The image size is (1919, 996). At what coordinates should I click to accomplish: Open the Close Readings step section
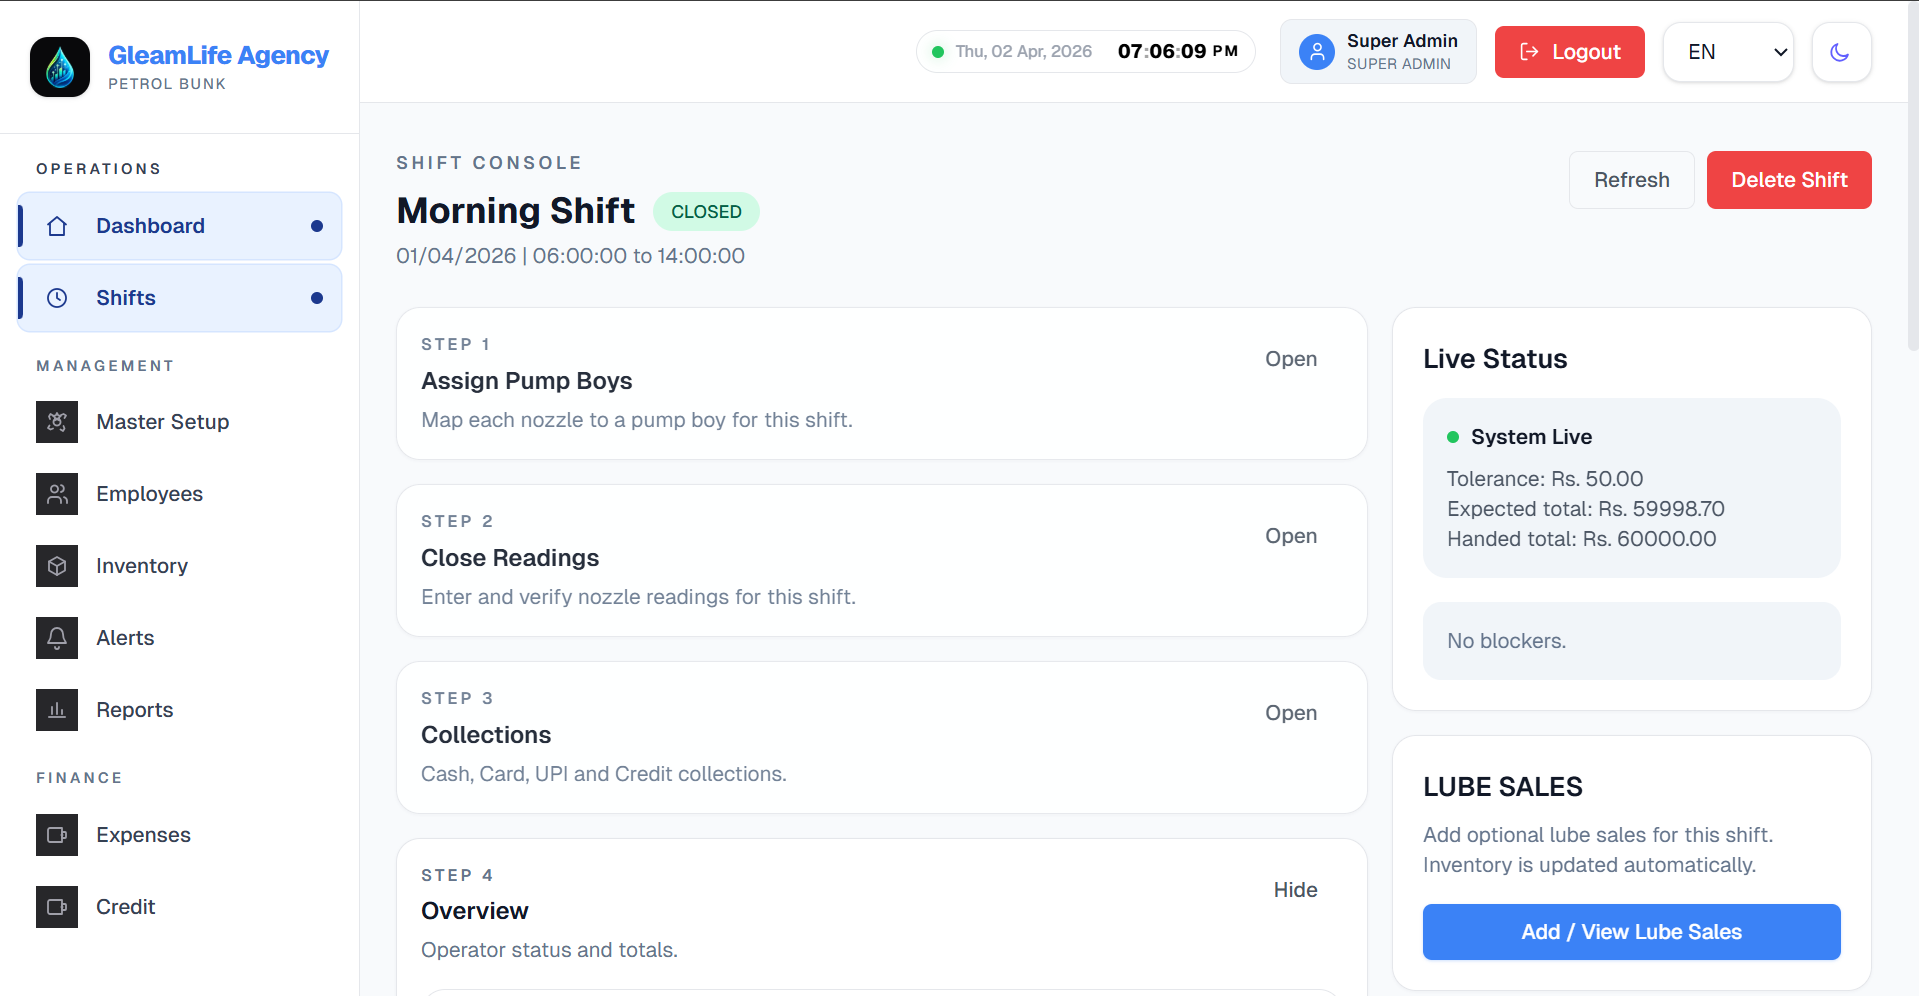[x=1290, y=536]
